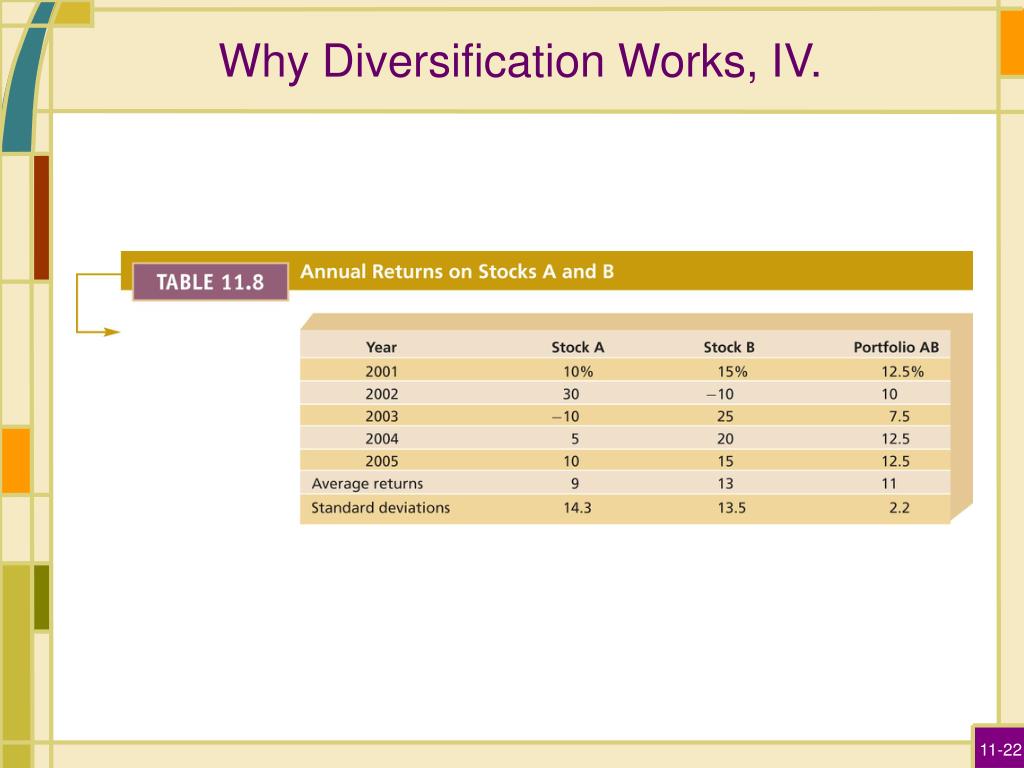Select Stock A's "30" value for 2002
The width and height of the screenshot is (1024, 768).
point(571,394)
